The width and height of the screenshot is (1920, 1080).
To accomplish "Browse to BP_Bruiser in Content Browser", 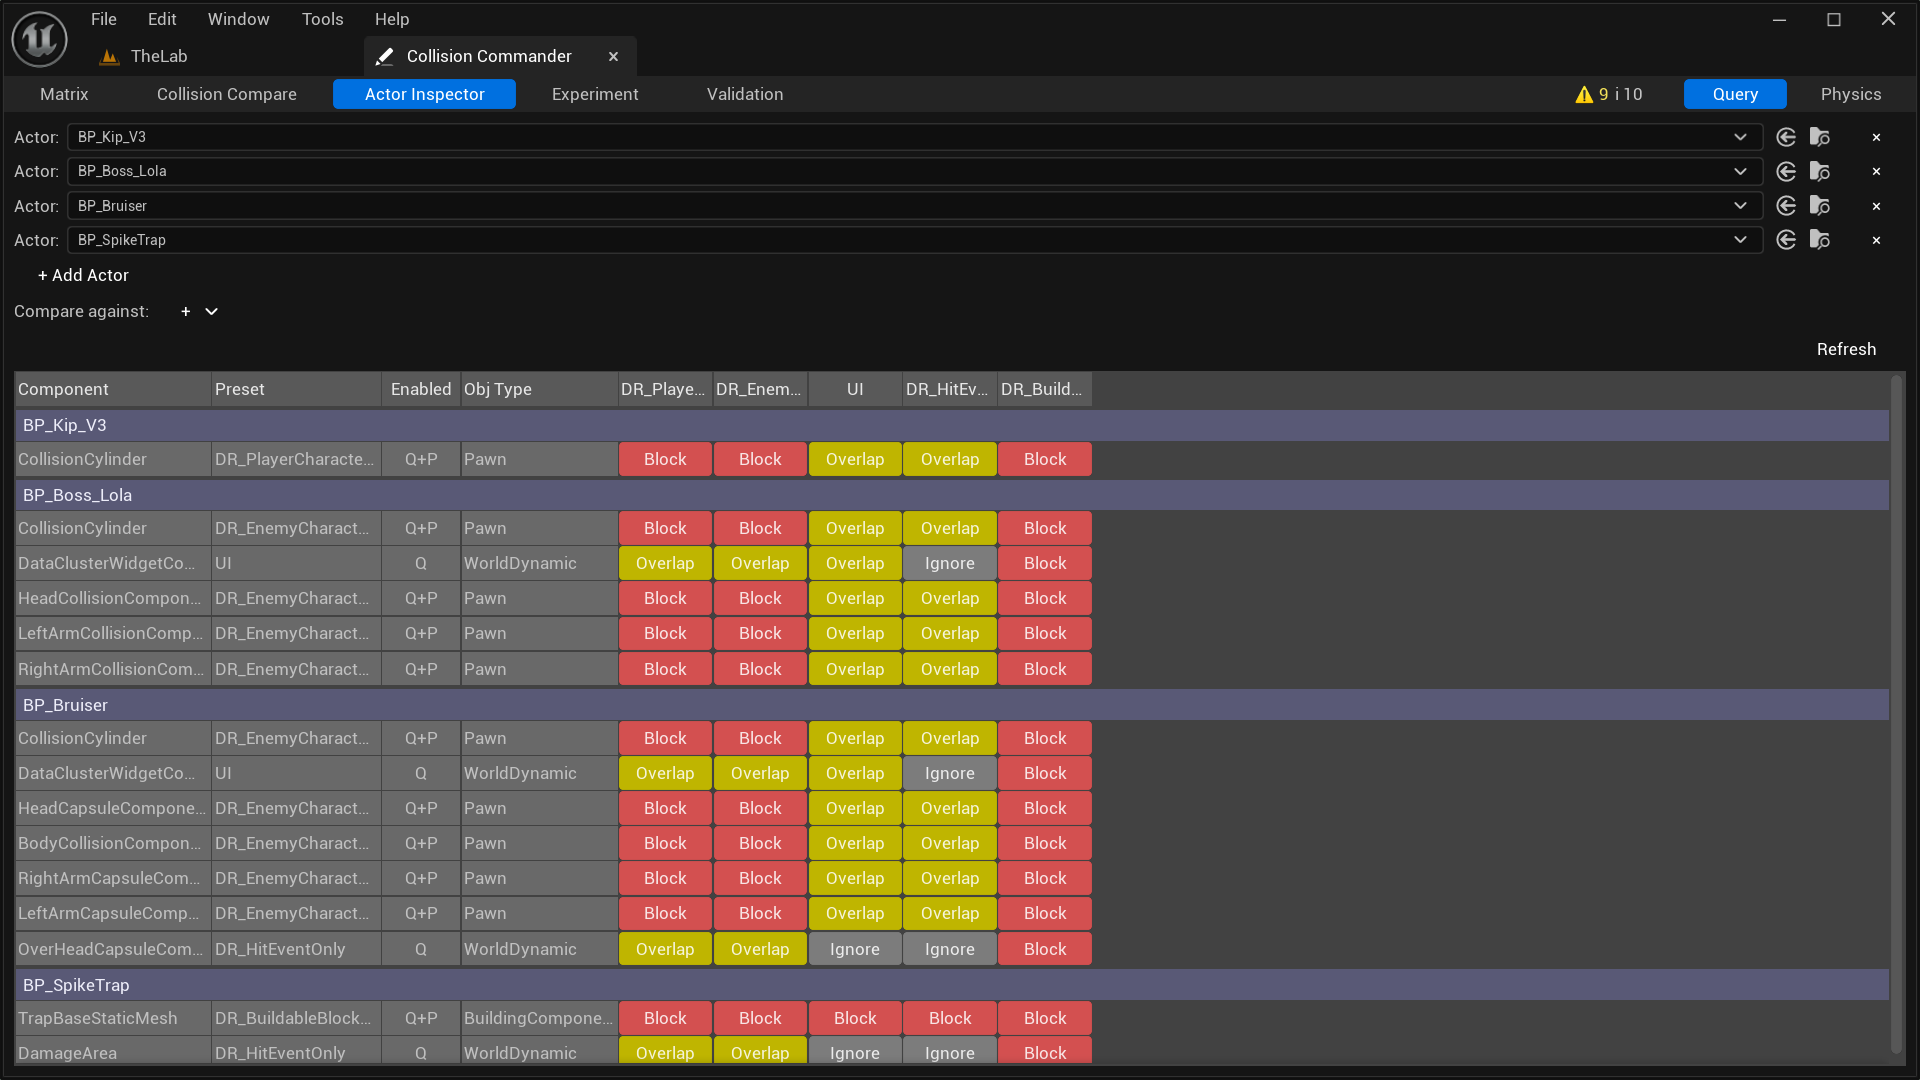I will (x=1819, y=206).
